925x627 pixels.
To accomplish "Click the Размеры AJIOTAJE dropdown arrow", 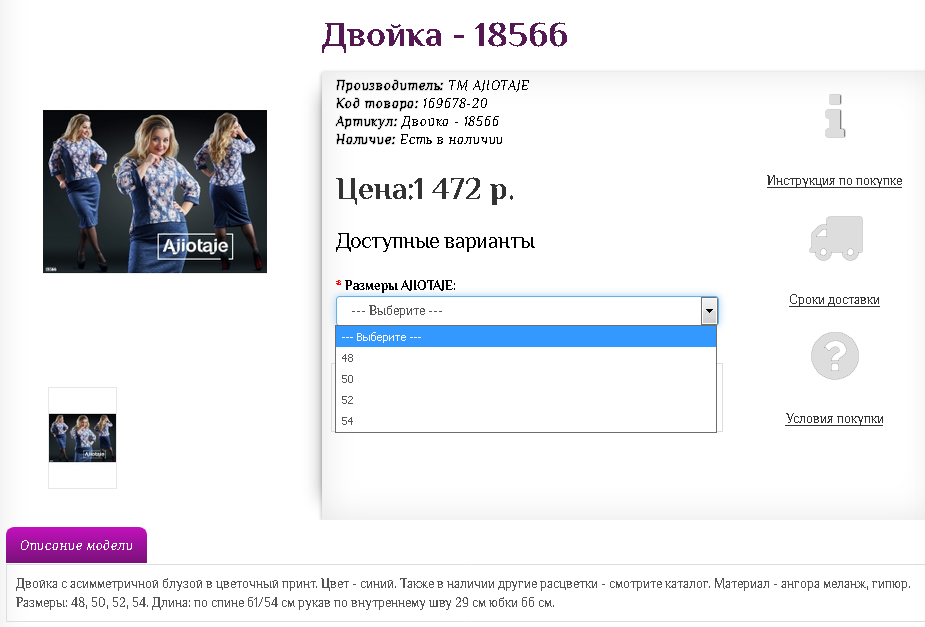I will coord(709,311).
